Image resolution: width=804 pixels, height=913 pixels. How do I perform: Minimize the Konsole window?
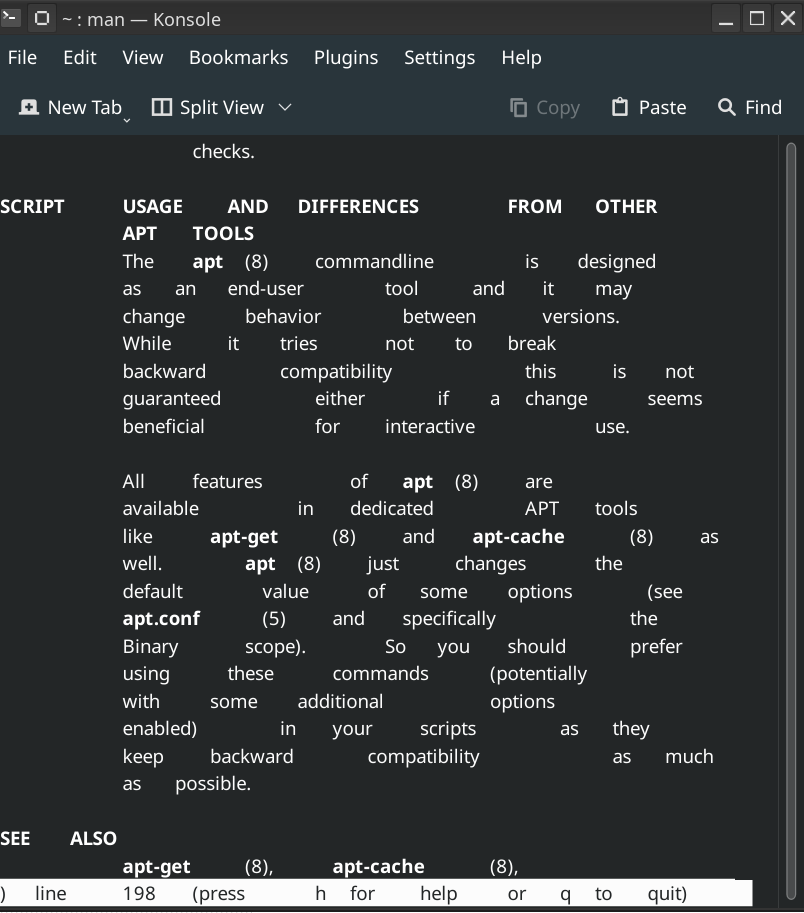[x=726, y=18]
